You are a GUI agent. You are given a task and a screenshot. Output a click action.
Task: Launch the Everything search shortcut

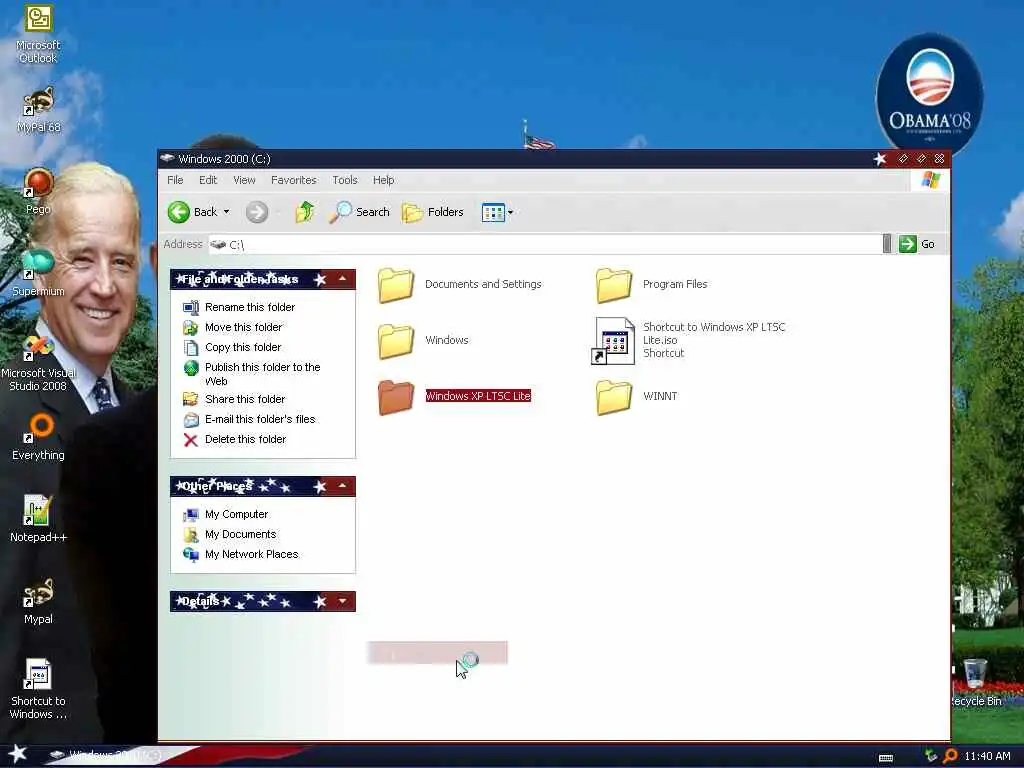point(38,437)
